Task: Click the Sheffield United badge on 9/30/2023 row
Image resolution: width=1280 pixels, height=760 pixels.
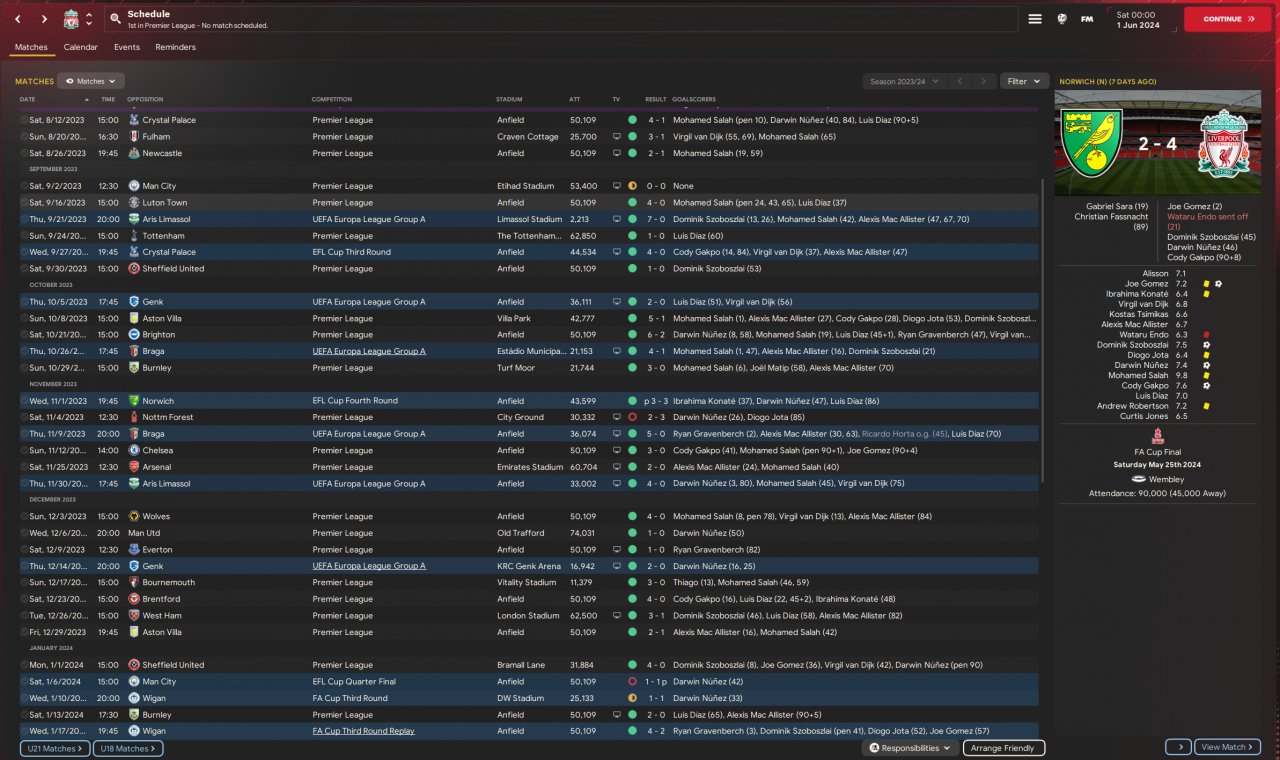Action: [x=133, y=269]
